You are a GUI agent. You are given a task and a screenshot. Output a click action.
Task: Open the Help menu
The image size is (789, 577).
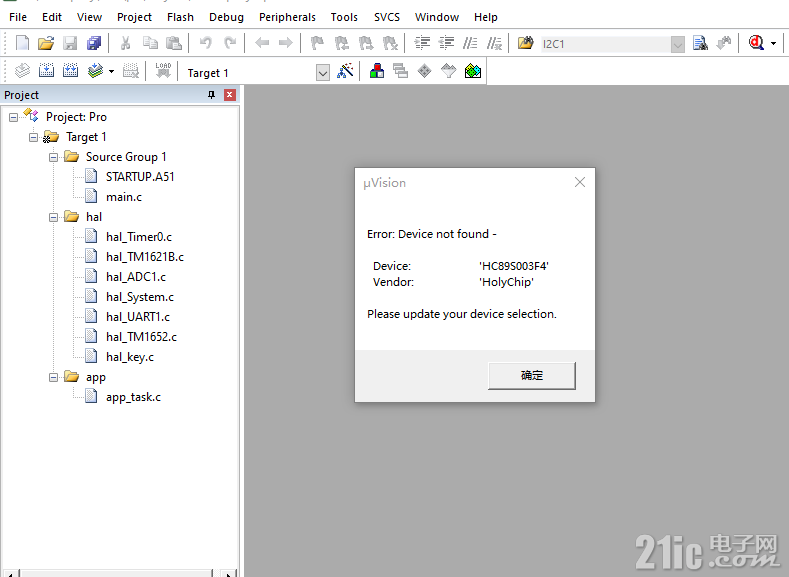pyautogui.click(x=486, y=17)
